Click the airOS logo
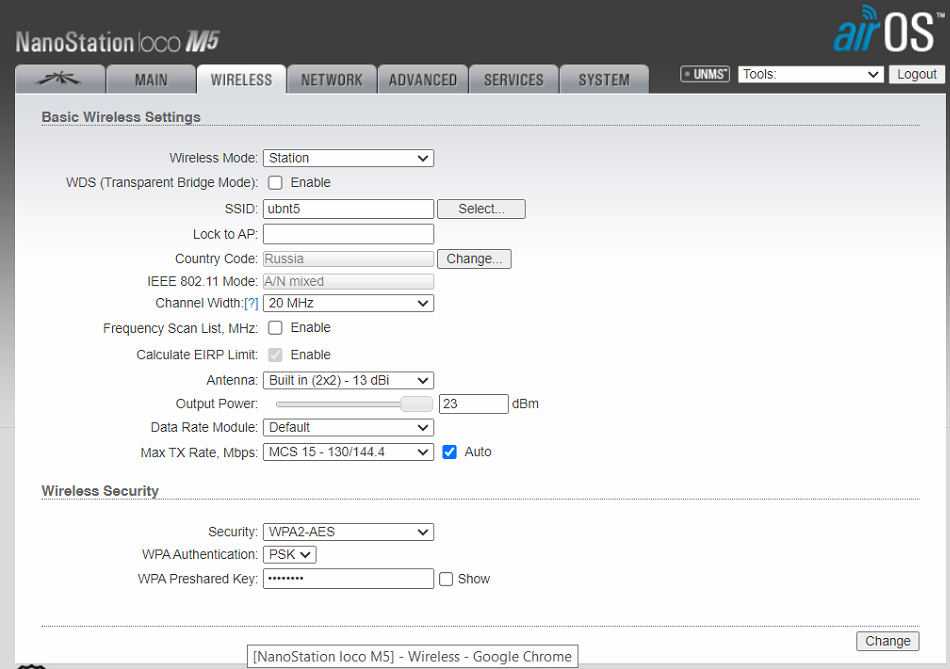This screenshot has height=669, width=950. 888,29
